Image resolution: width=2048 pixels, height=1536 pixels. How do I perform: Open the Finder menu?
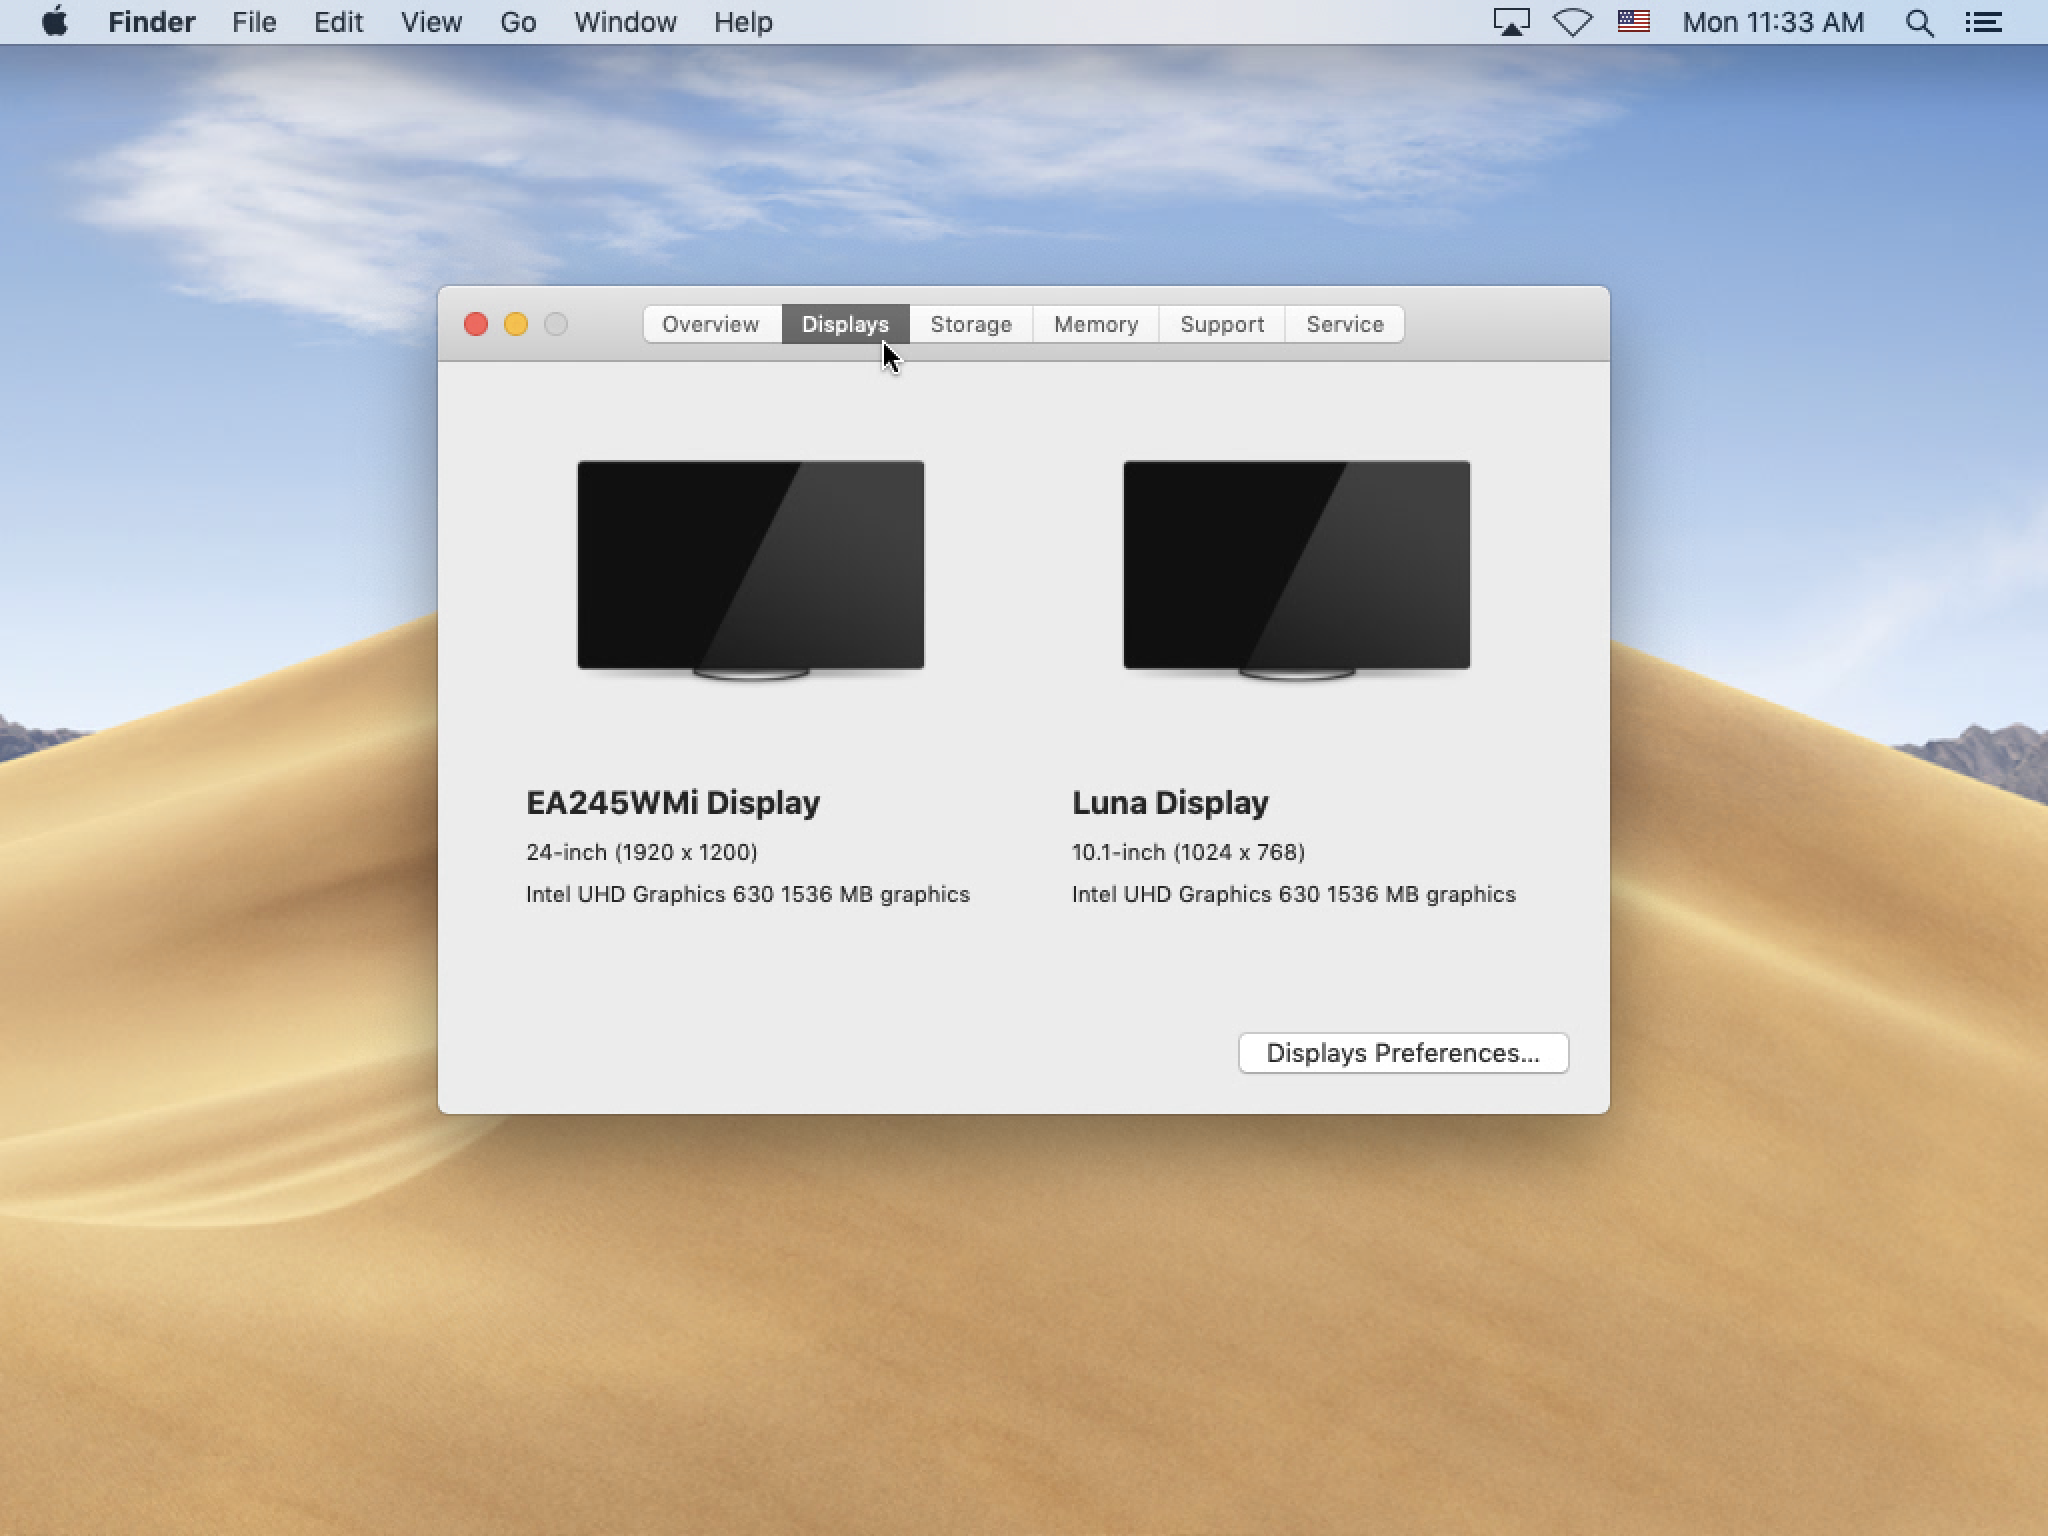tap(152, 22)
